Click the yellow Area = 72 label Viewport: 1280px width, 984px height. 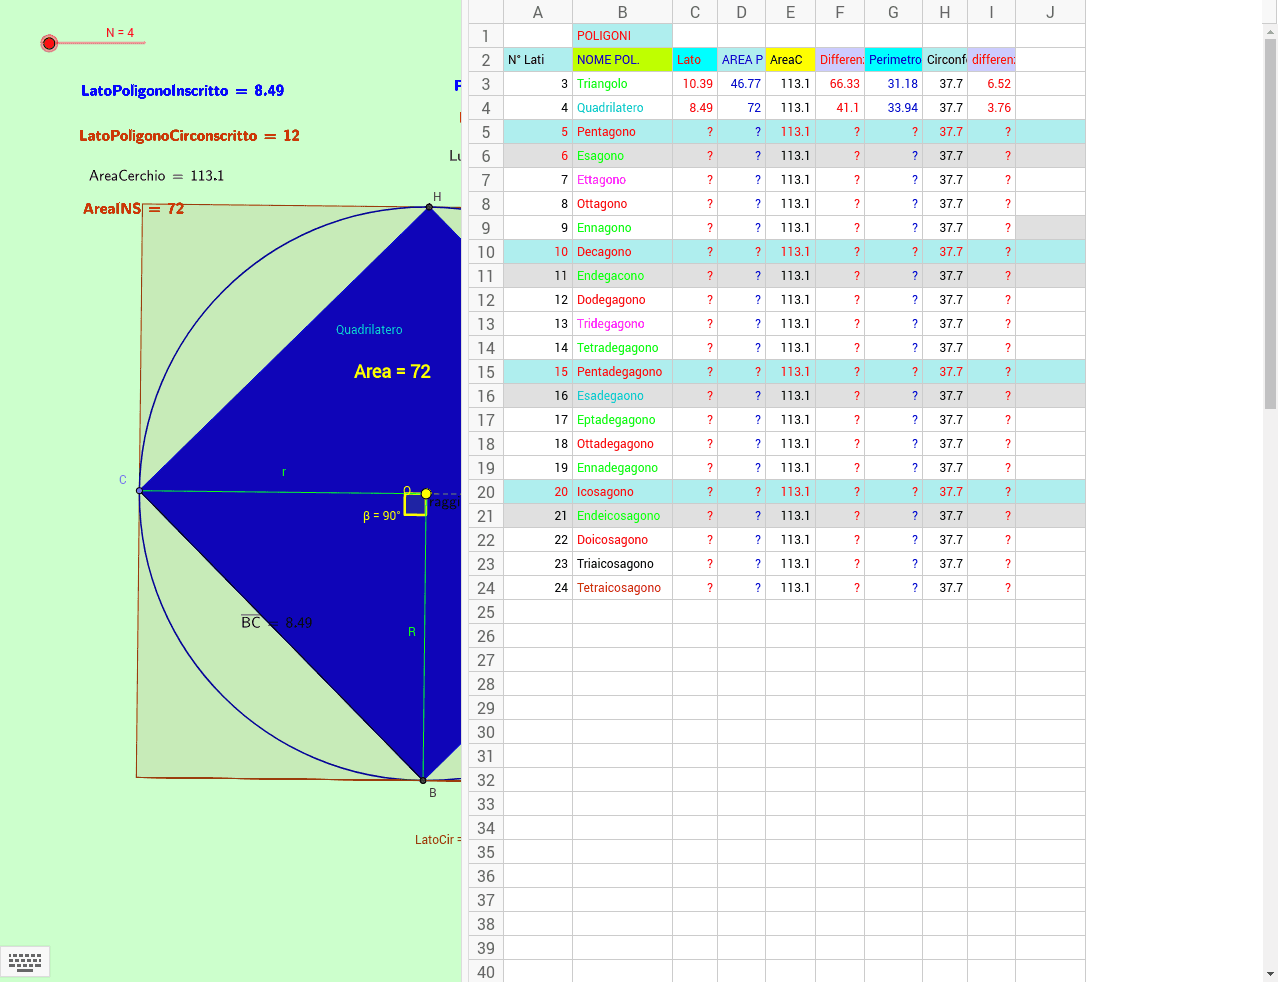coord(392,372)
